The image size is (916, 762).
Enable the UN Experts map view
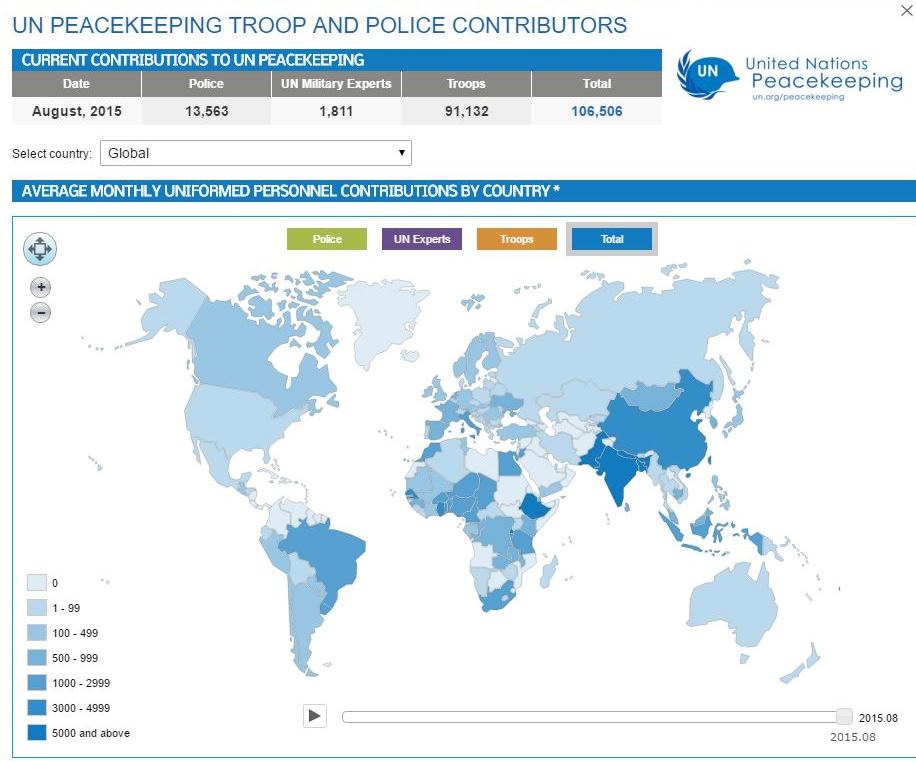[421, 239]
